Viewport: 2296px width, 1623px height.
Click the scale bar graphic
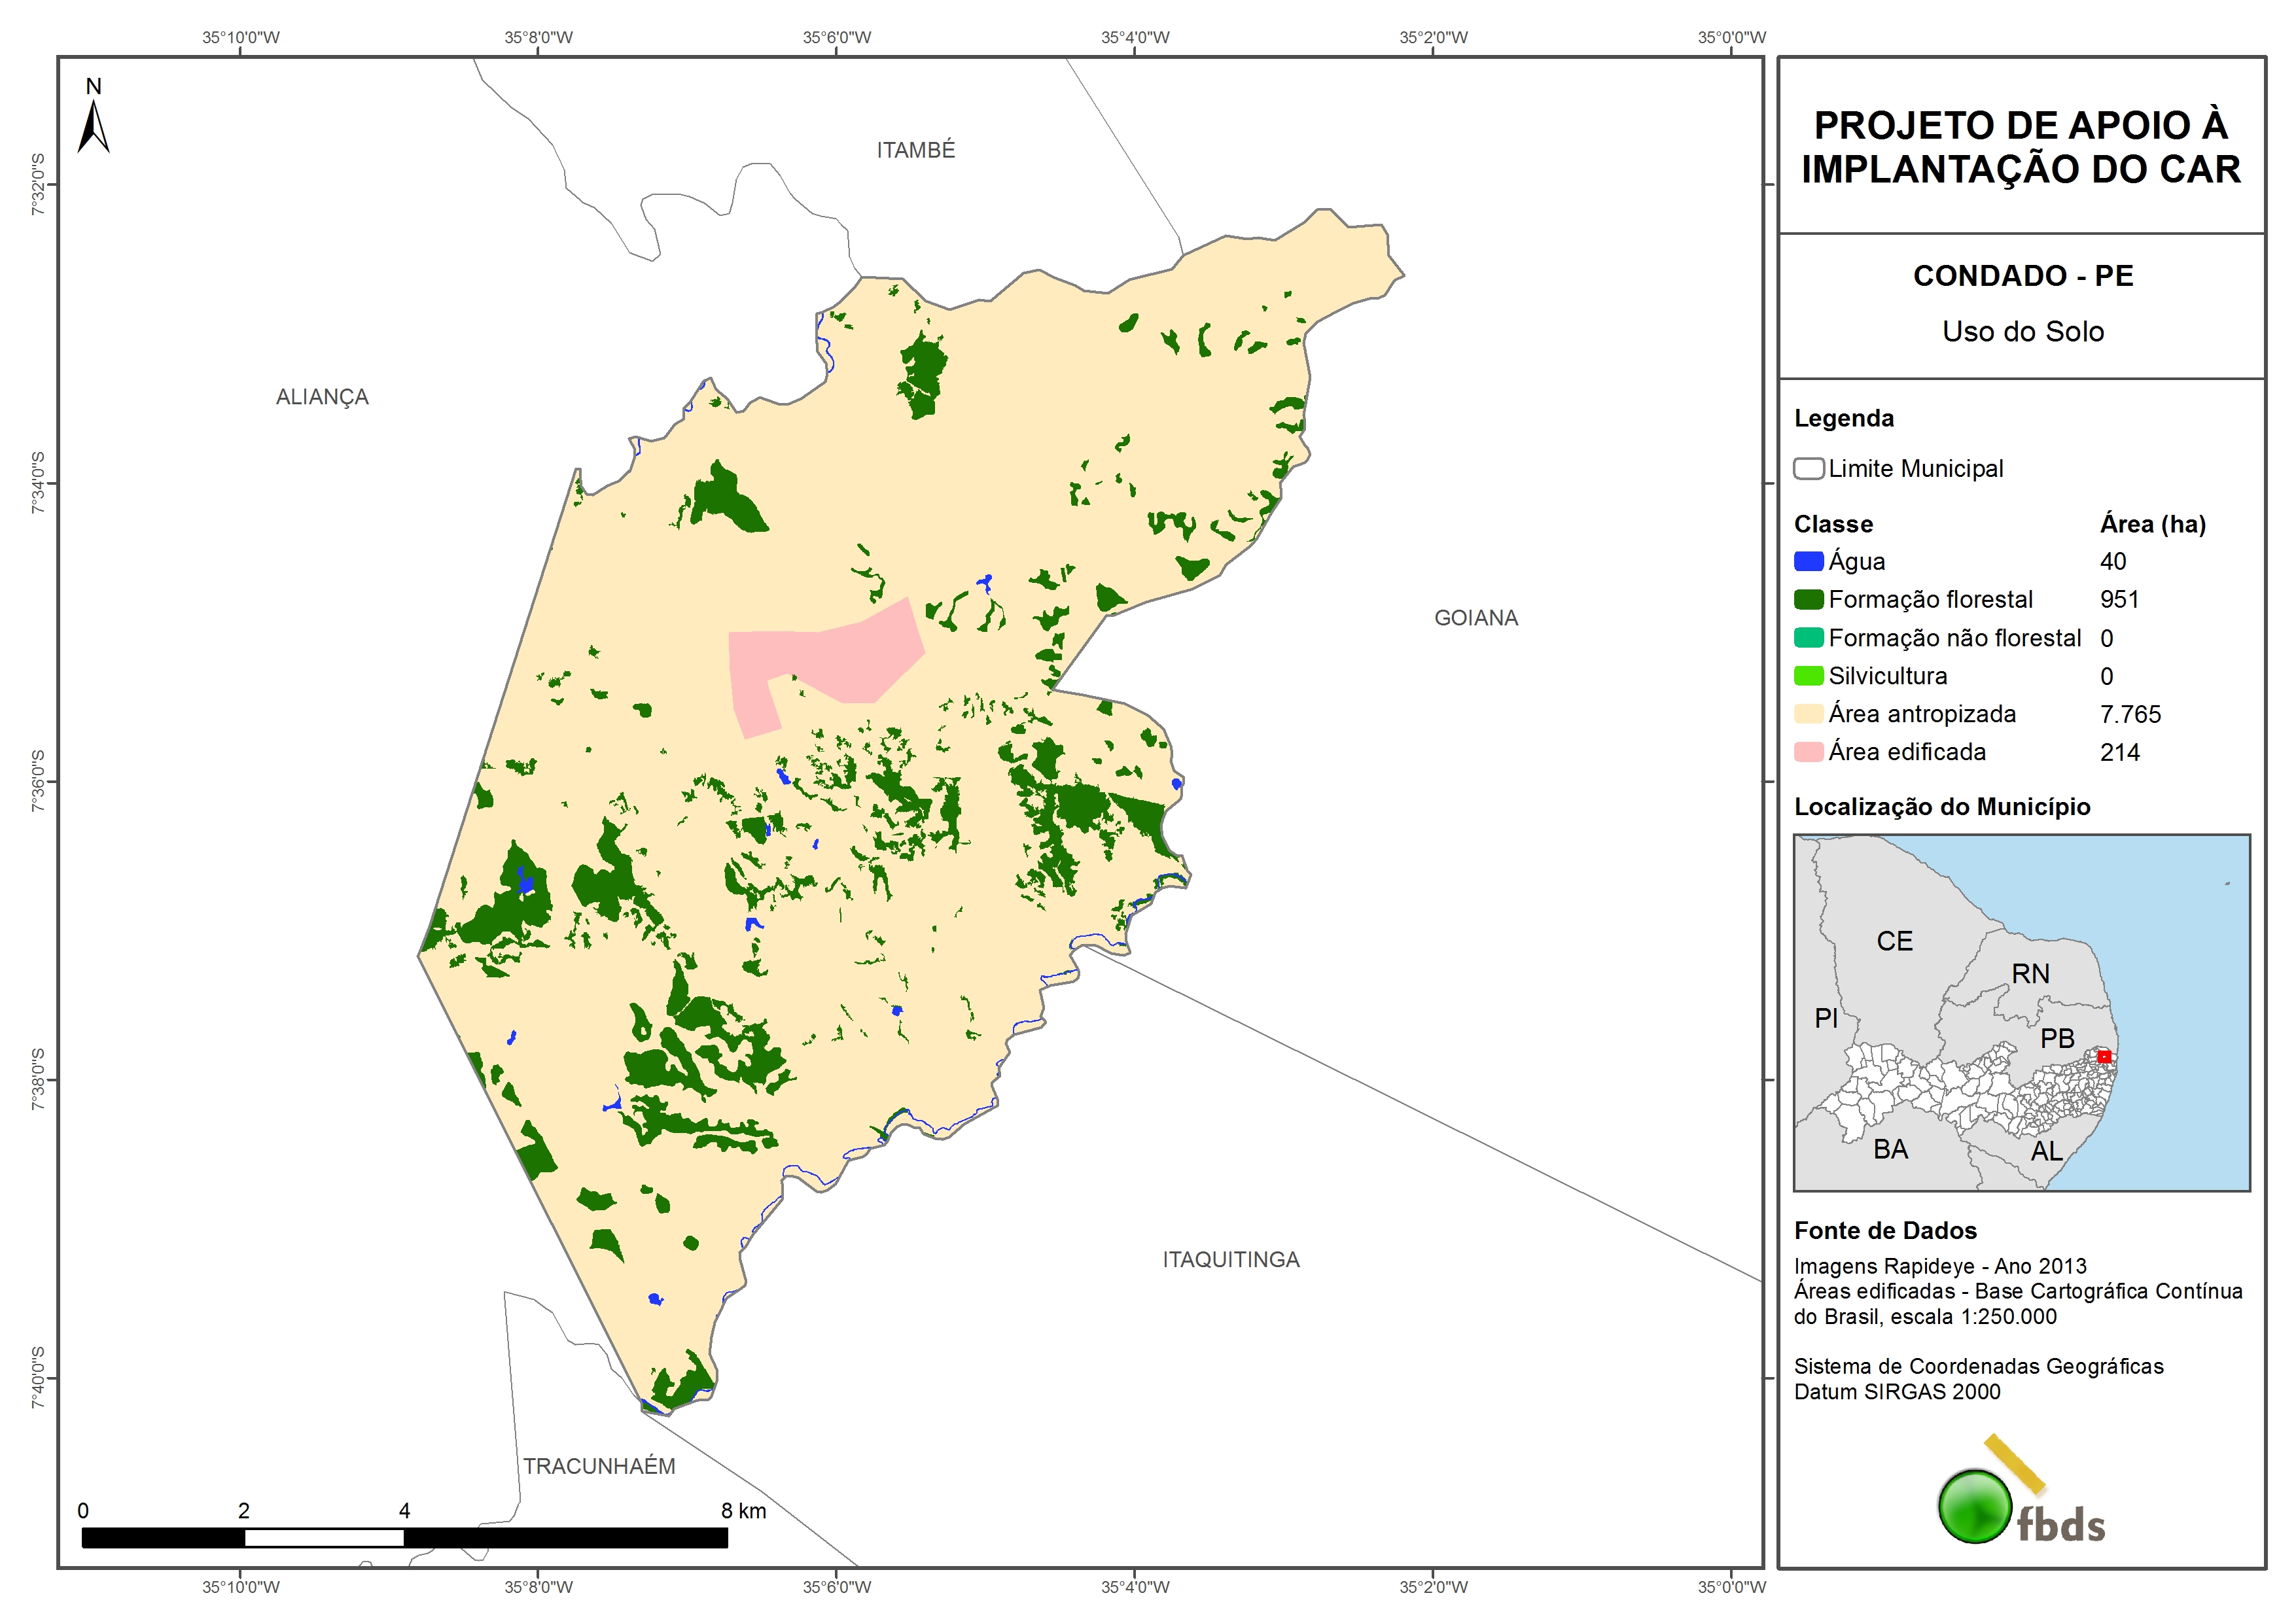404,1537
